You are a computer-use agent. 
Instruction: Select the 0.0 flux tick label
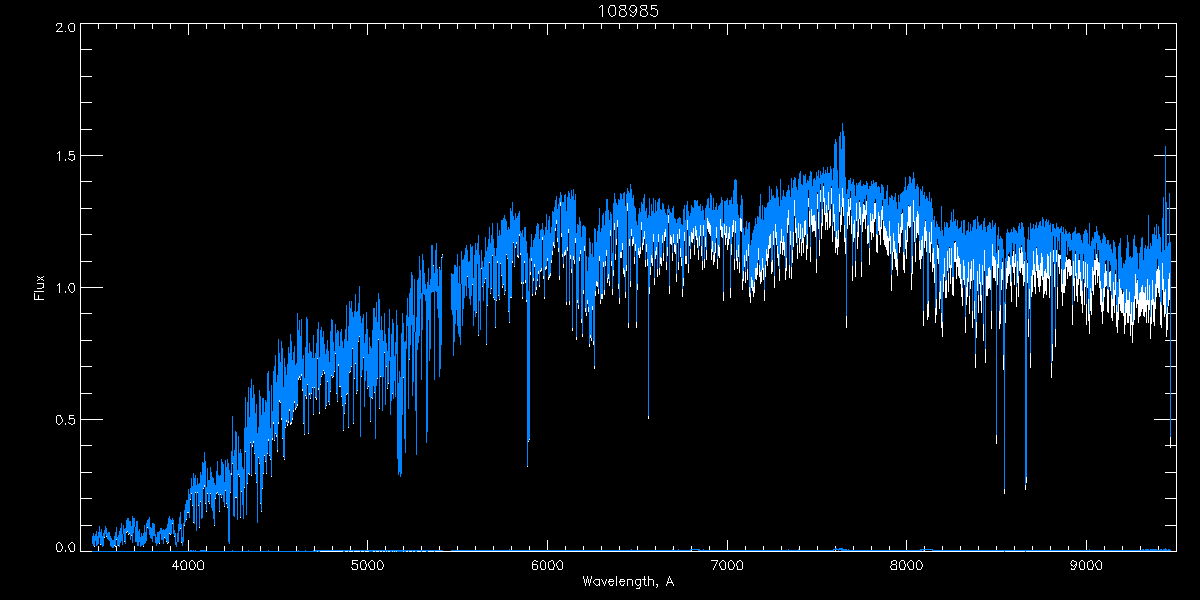tap(65, 548)
